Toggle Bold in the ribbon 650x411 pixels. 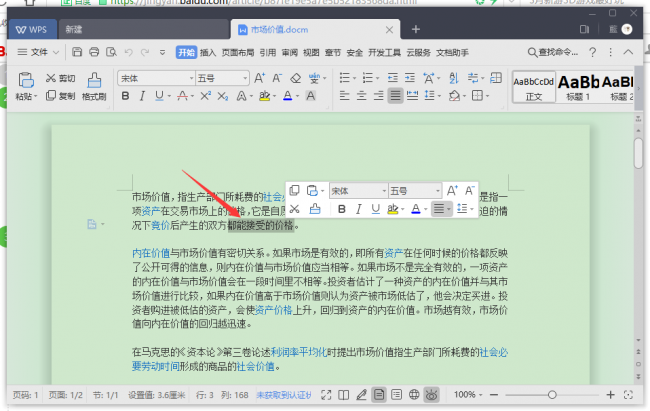(125, 96)
